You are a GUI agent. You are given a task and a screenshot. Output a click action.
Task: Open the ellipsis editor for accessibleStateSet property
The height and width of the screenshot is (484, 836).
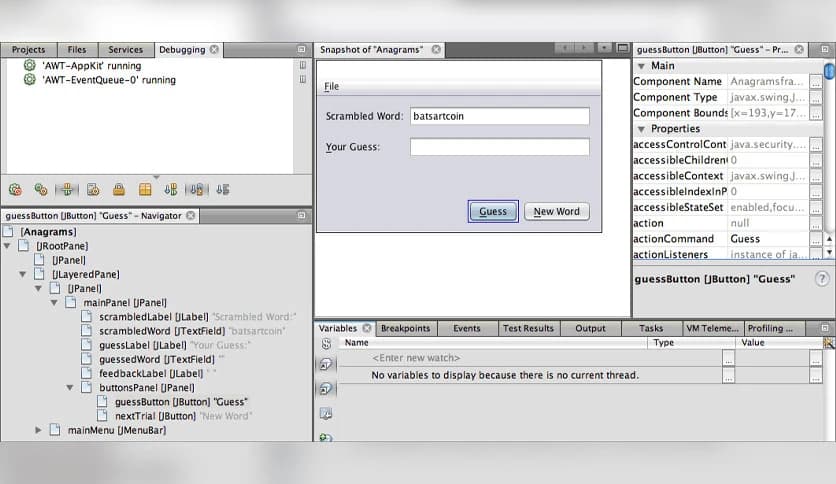[816, 207]
